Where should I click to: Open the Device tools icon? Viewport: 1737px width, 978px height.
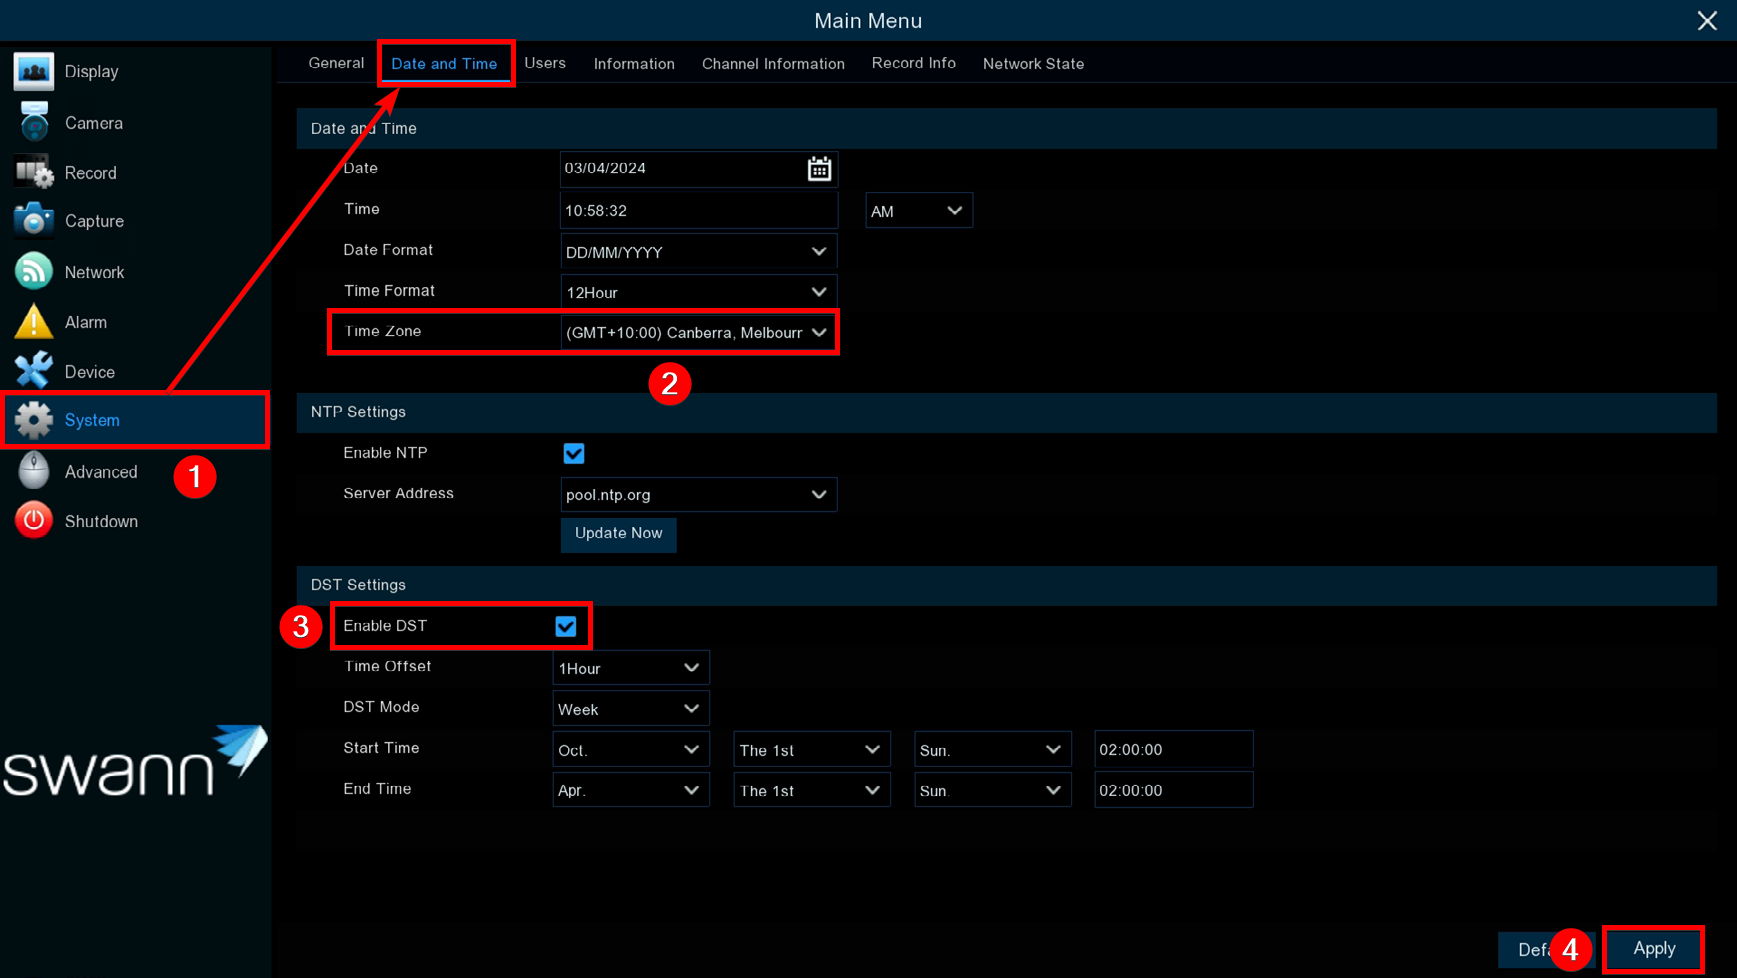pos(33,371)
